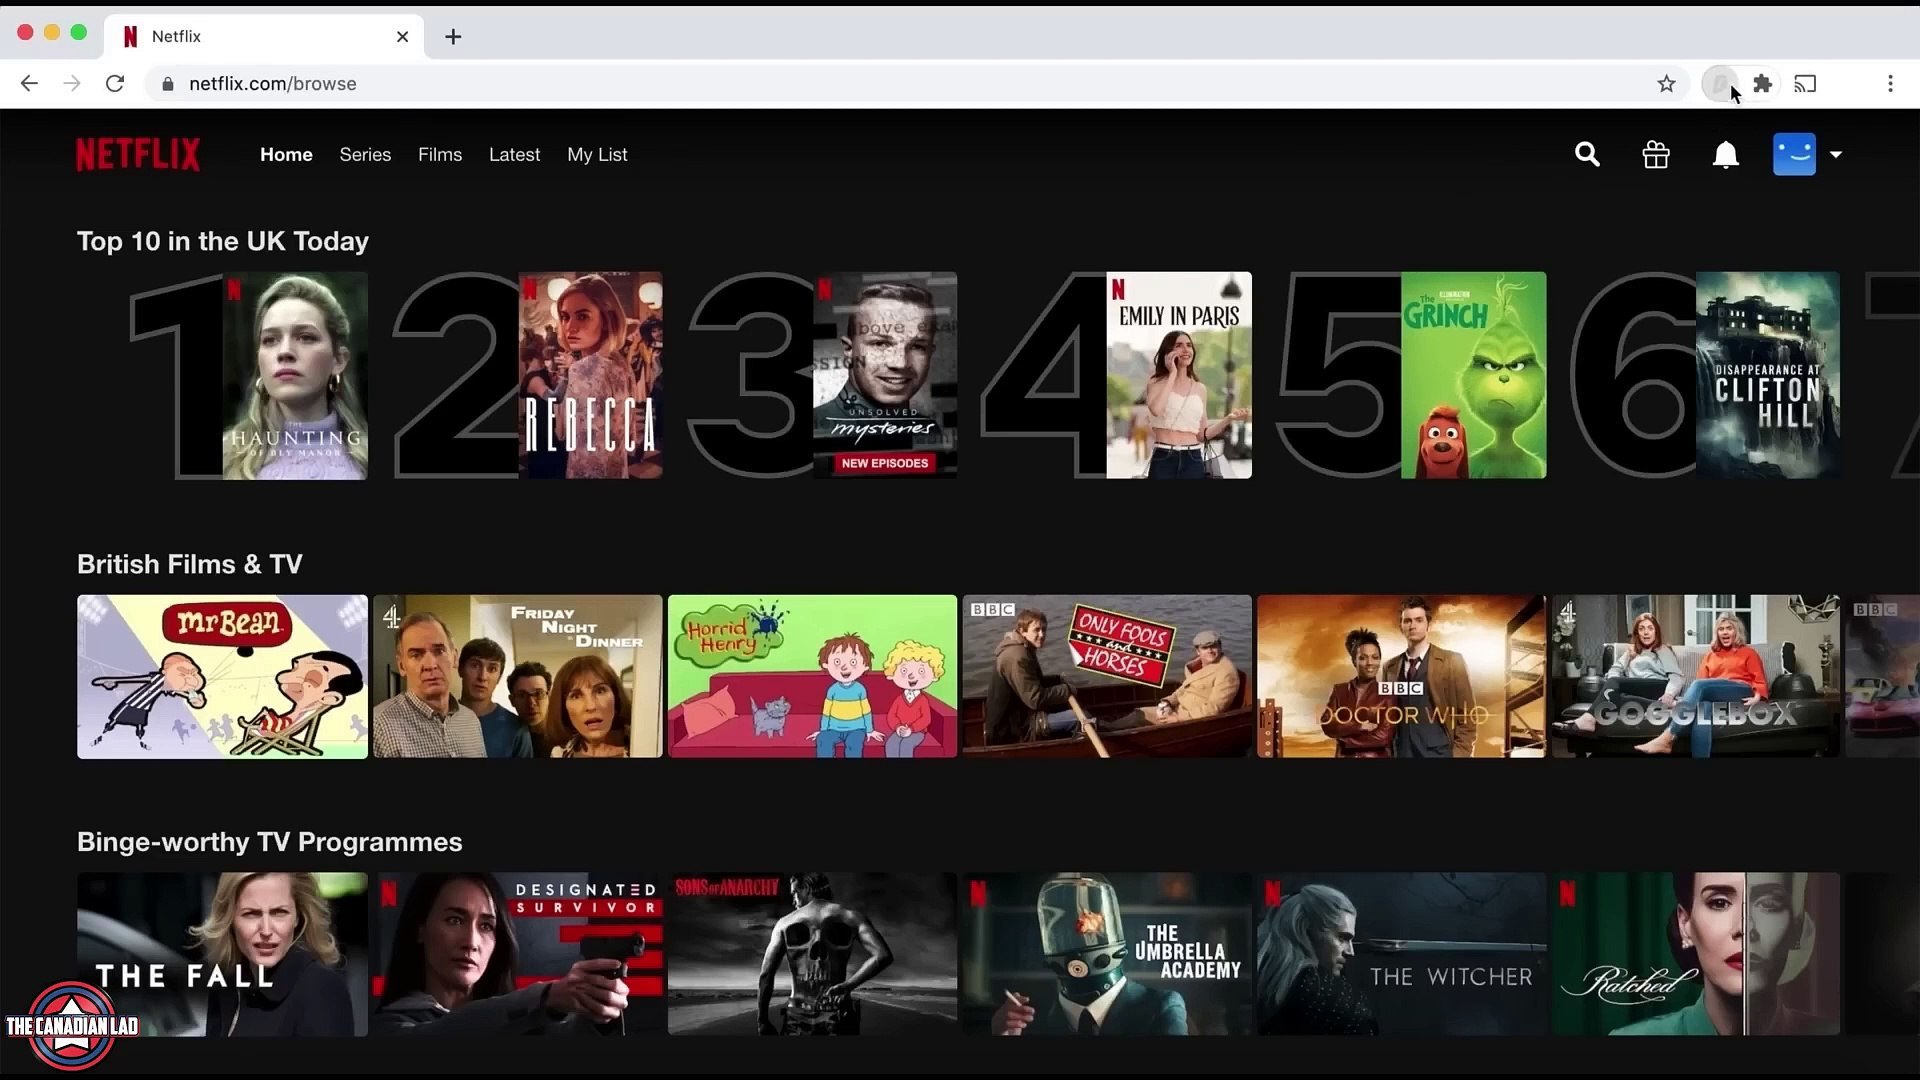
Task: Click the British Films & TV heading
Action: pyautogui.click(x=190, y=565)
